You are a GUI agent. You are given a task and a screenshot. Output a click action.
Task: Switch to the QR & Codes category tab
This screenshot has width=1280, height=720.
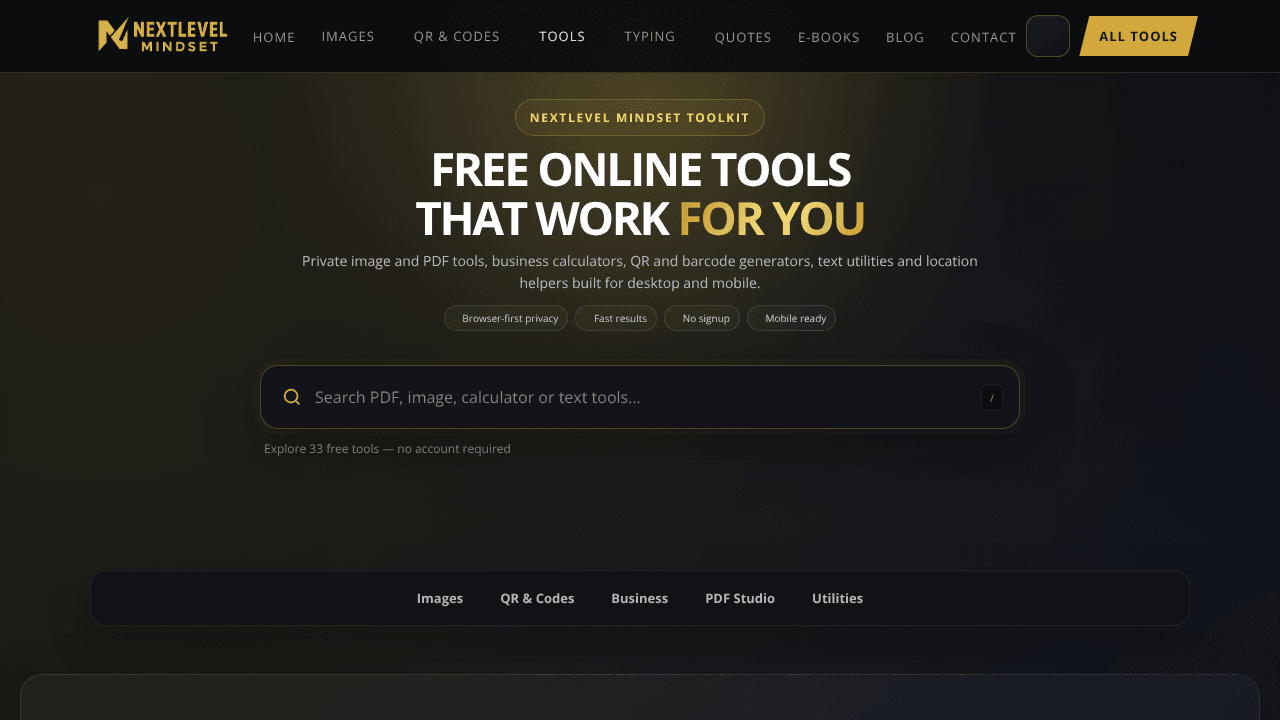coord(537,598)
